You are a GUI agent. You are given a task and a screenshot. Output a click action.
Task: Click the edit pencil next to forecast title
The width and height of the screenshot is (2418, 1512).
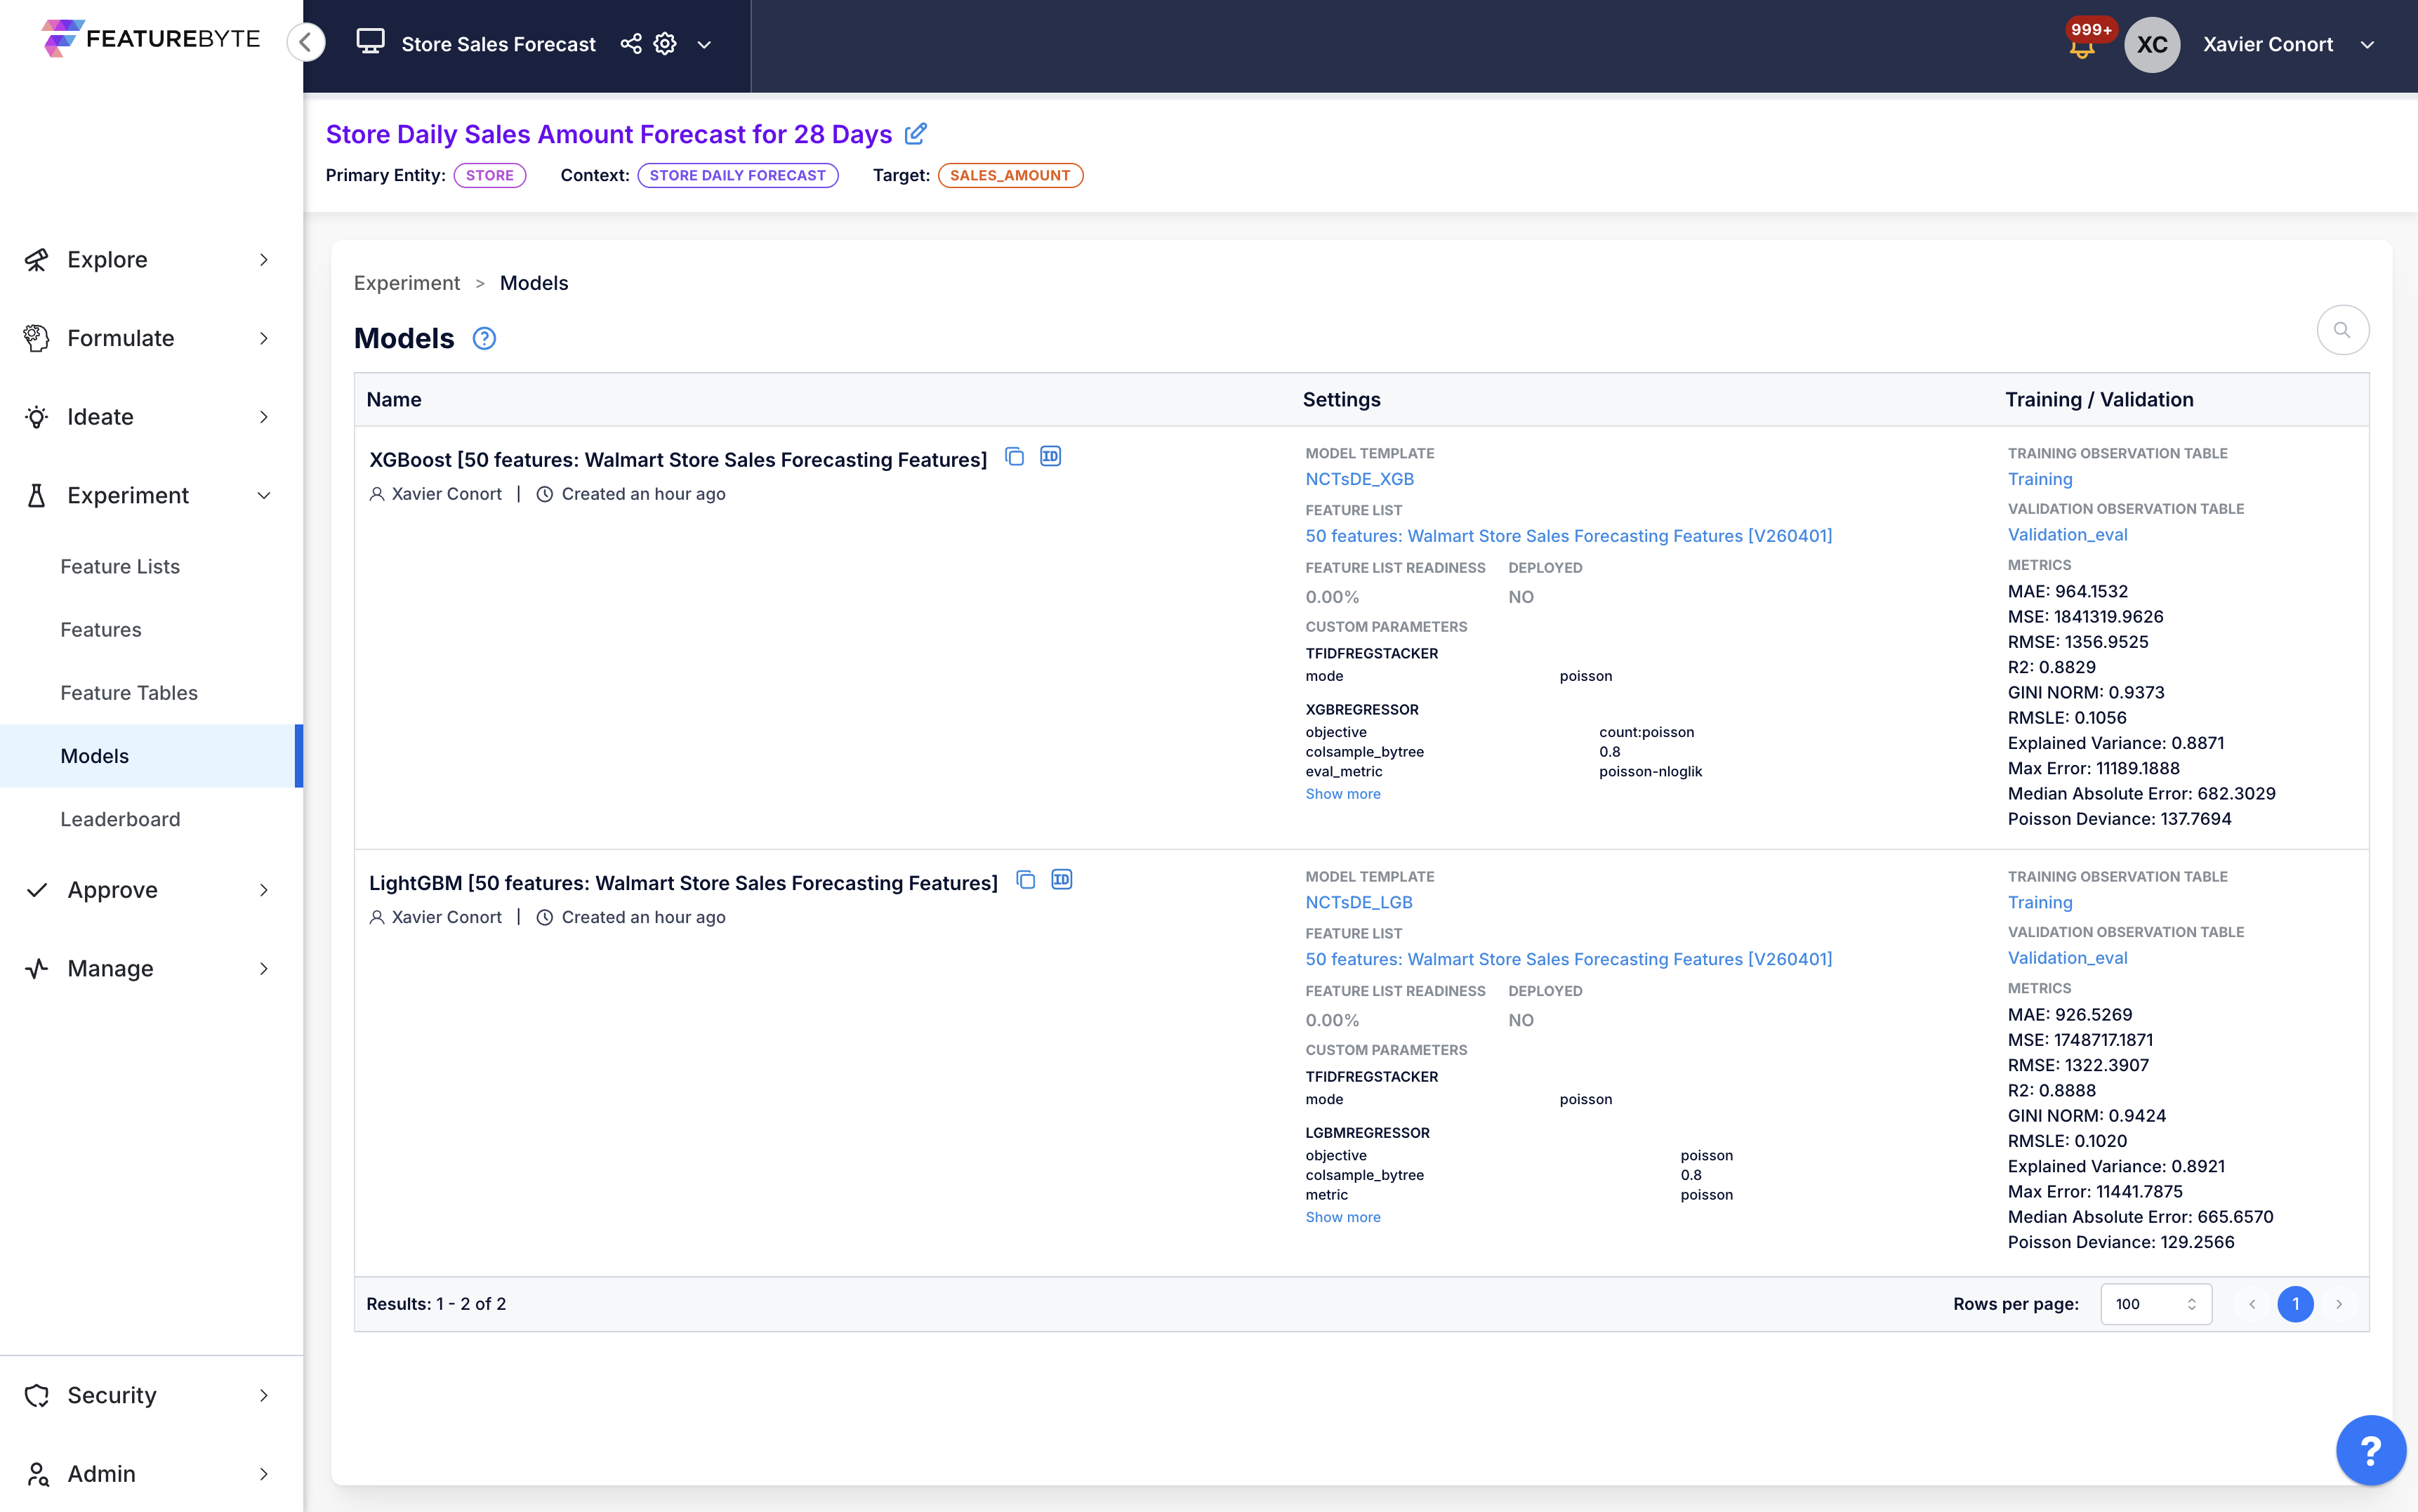pos(916,134)
